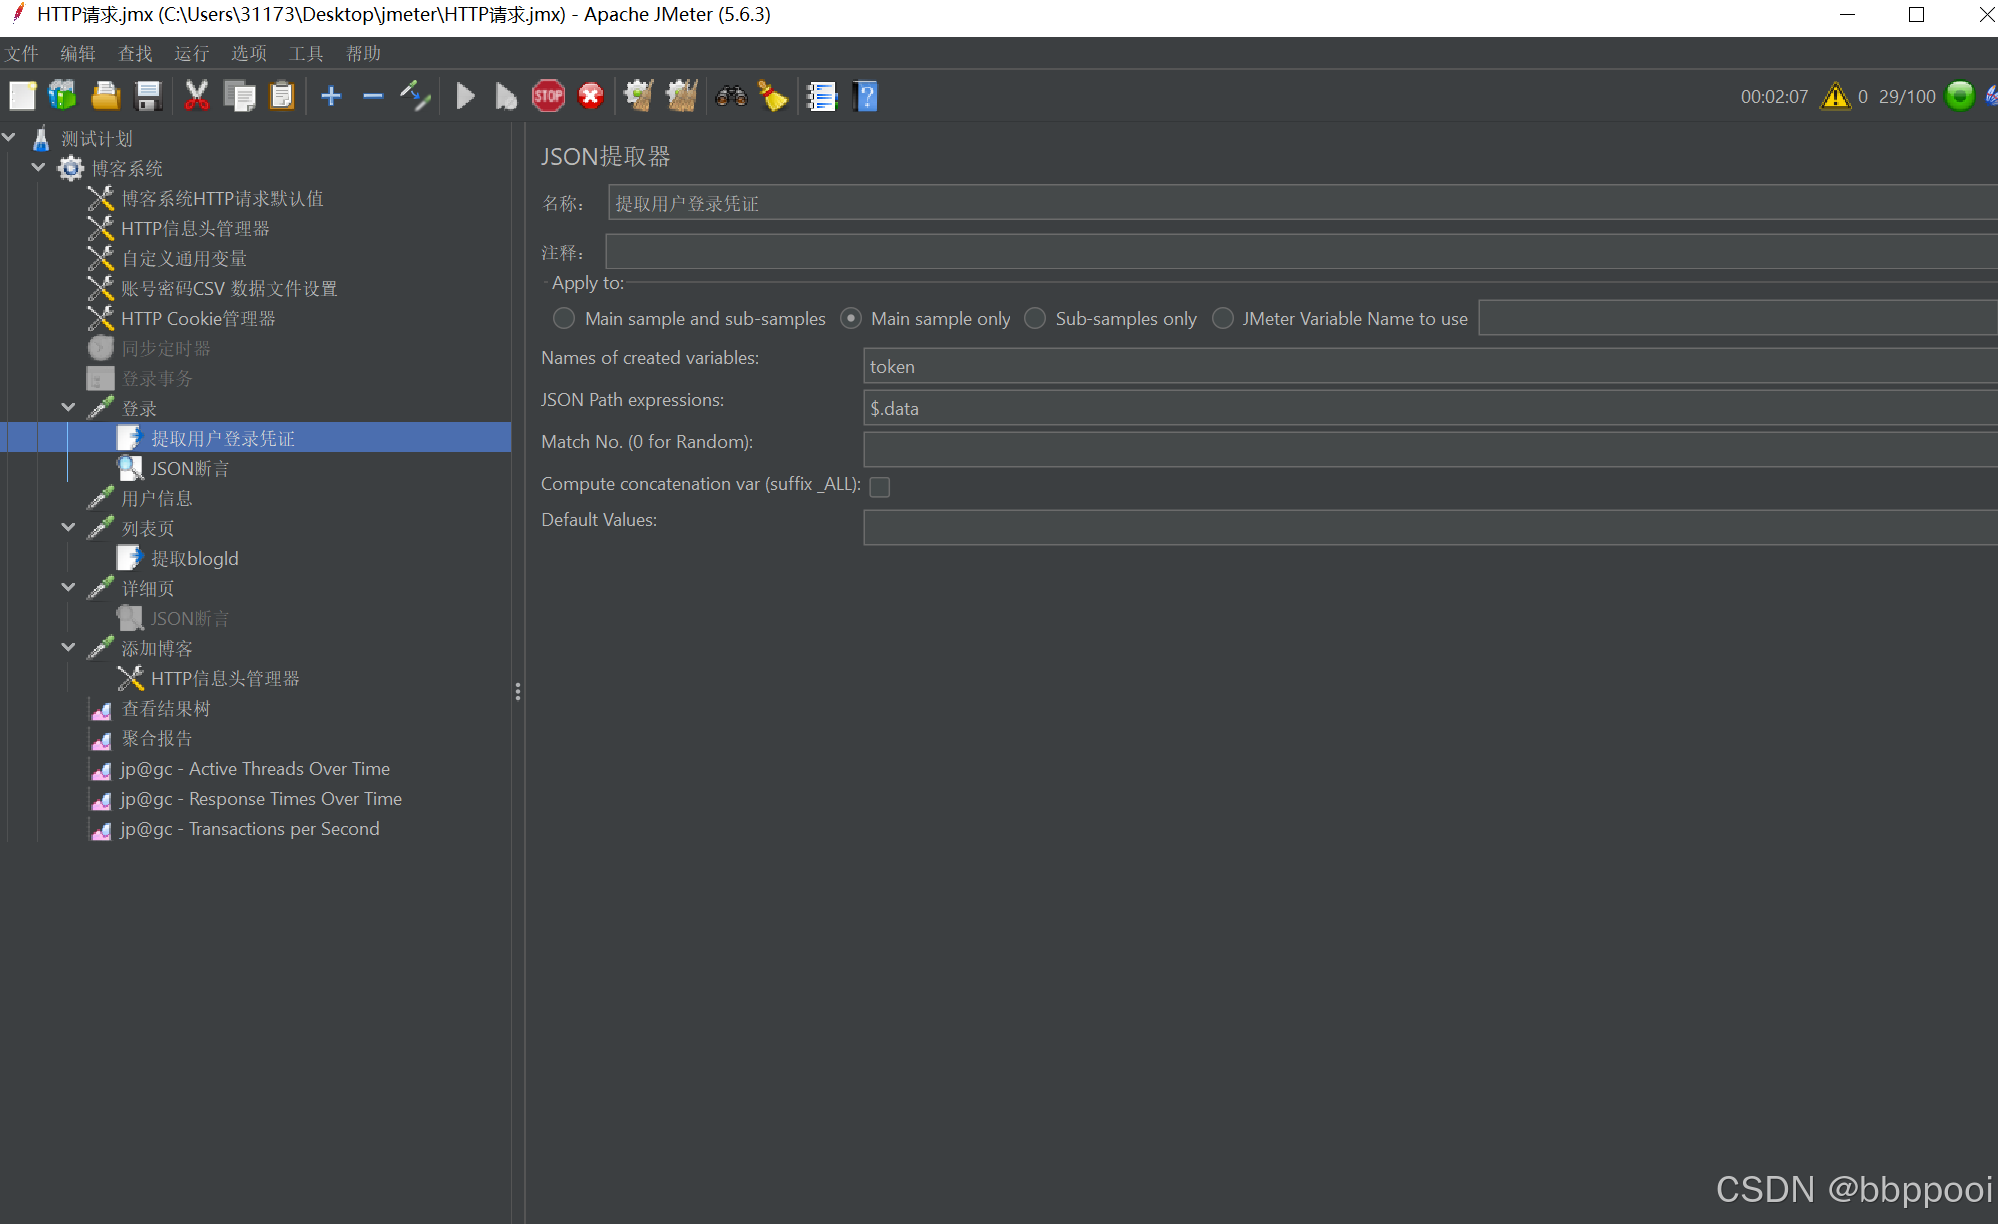Collapse the 添加博客 tree node
Image resolution: width=1998 pixels, height=1224 pixels.
(68, 647)
